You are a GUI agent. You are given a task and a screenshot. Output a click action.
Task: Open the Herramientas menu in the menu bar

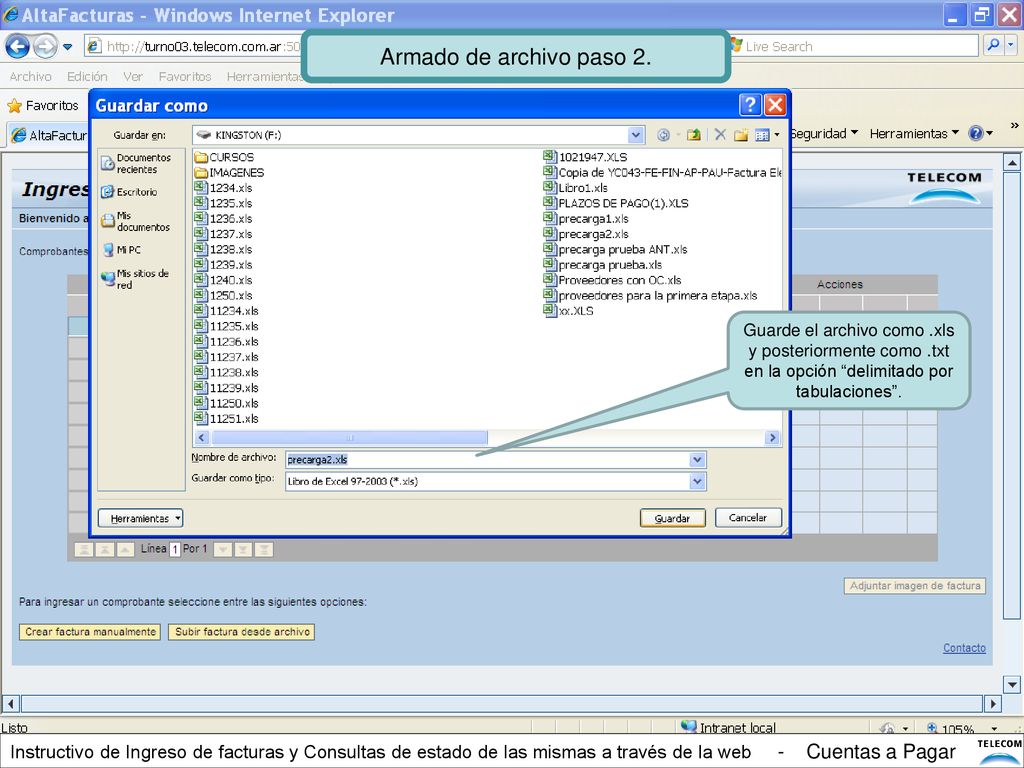click(264, 76)
